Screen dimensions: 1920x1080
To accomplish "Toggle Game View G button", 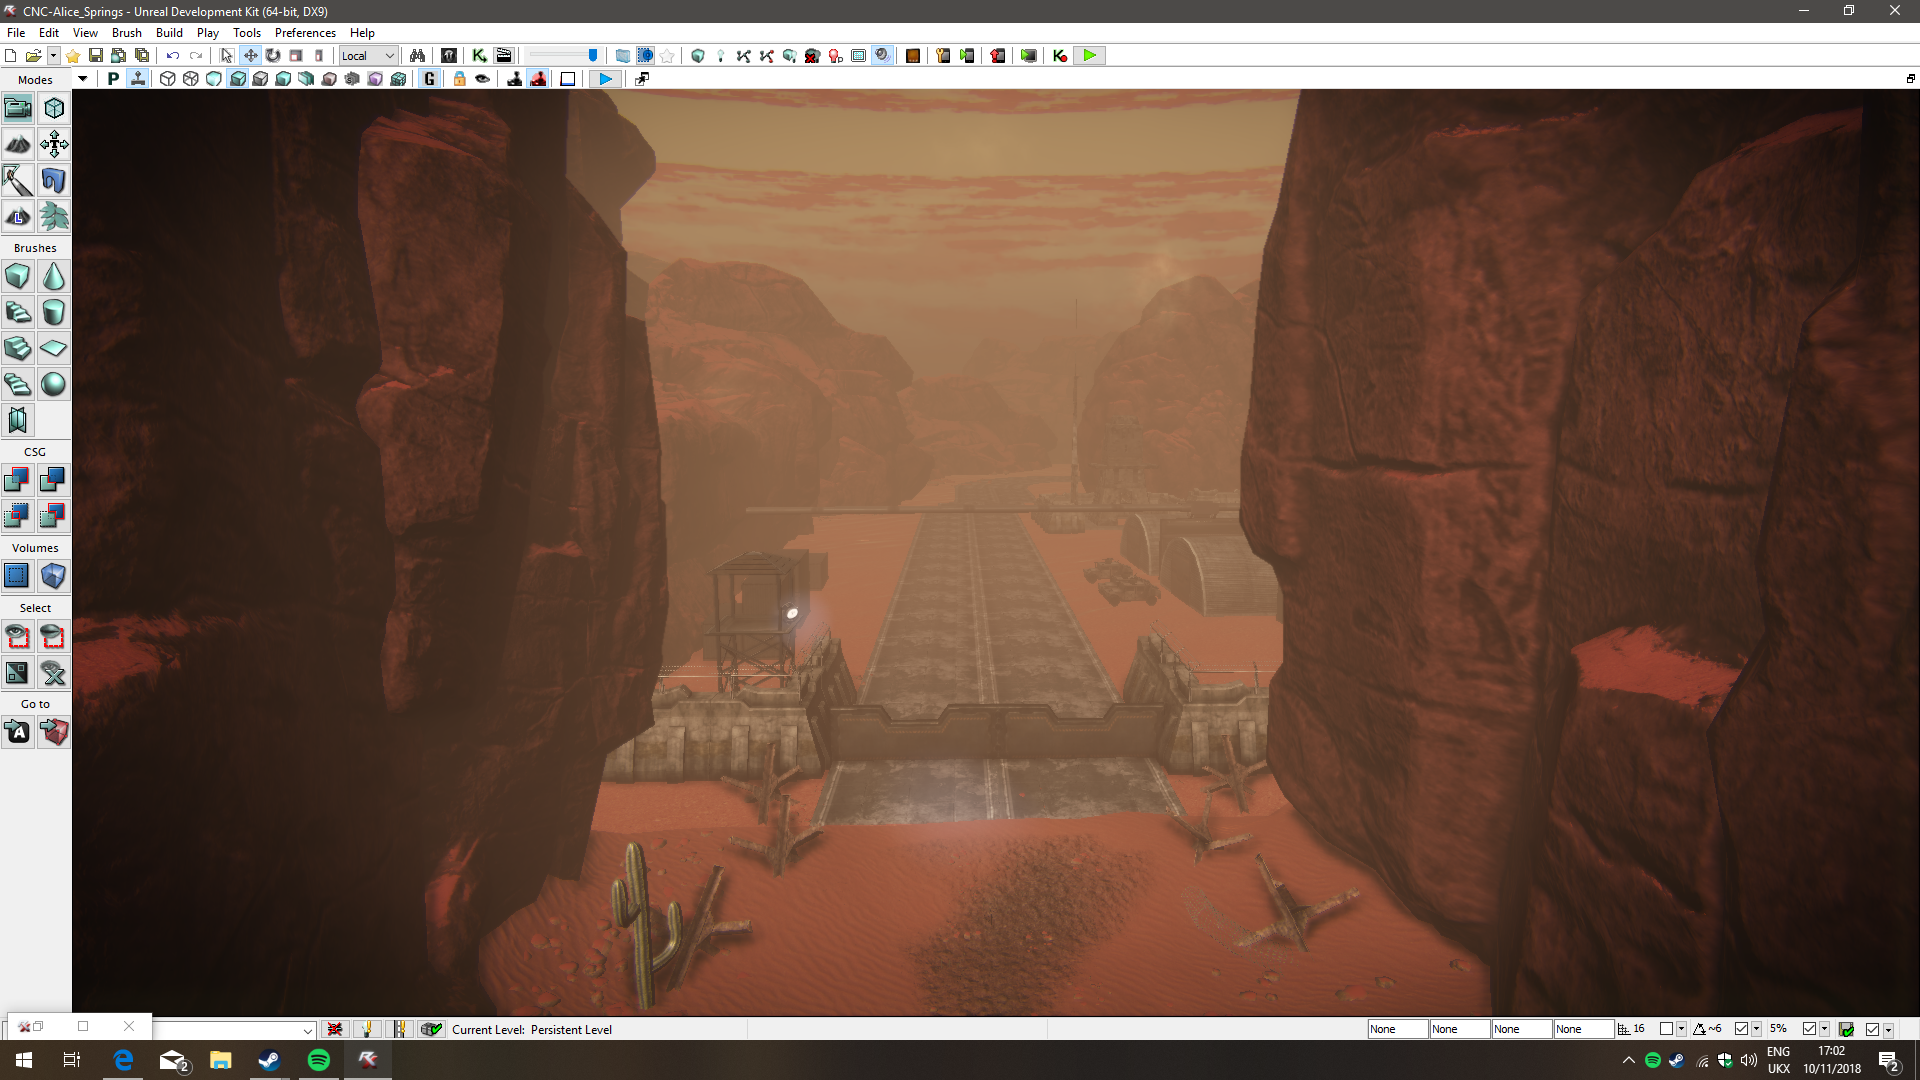I will click(x=430, y=79).
